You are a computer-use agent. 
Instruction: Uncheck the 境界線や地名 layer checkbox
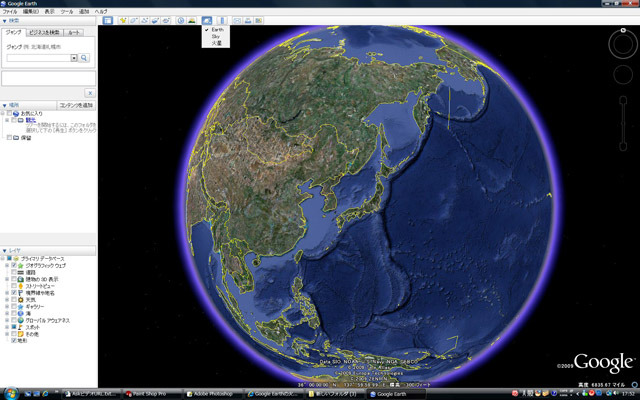point(14,293)
